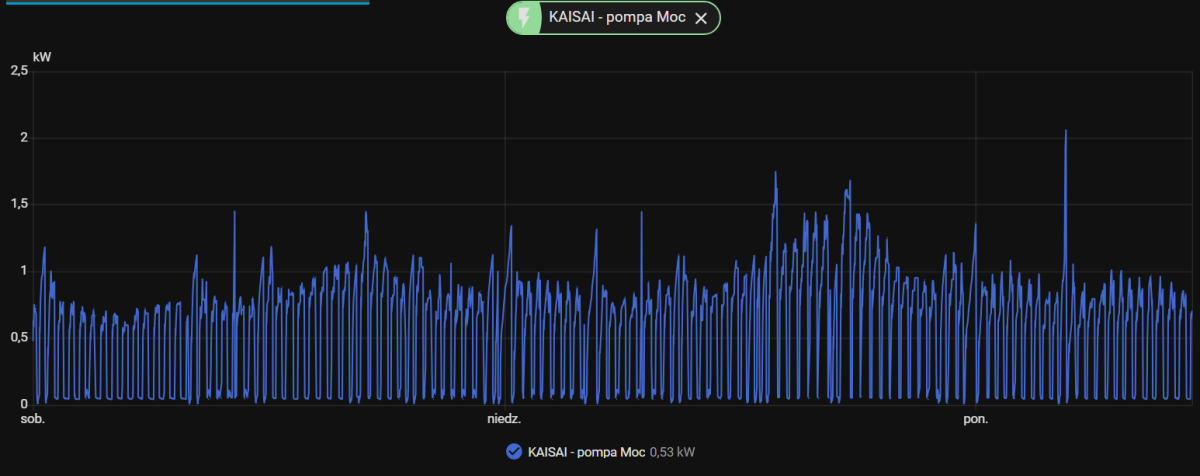
Task: Click the 2,5 y-axis label
Action: click(18, 71)
